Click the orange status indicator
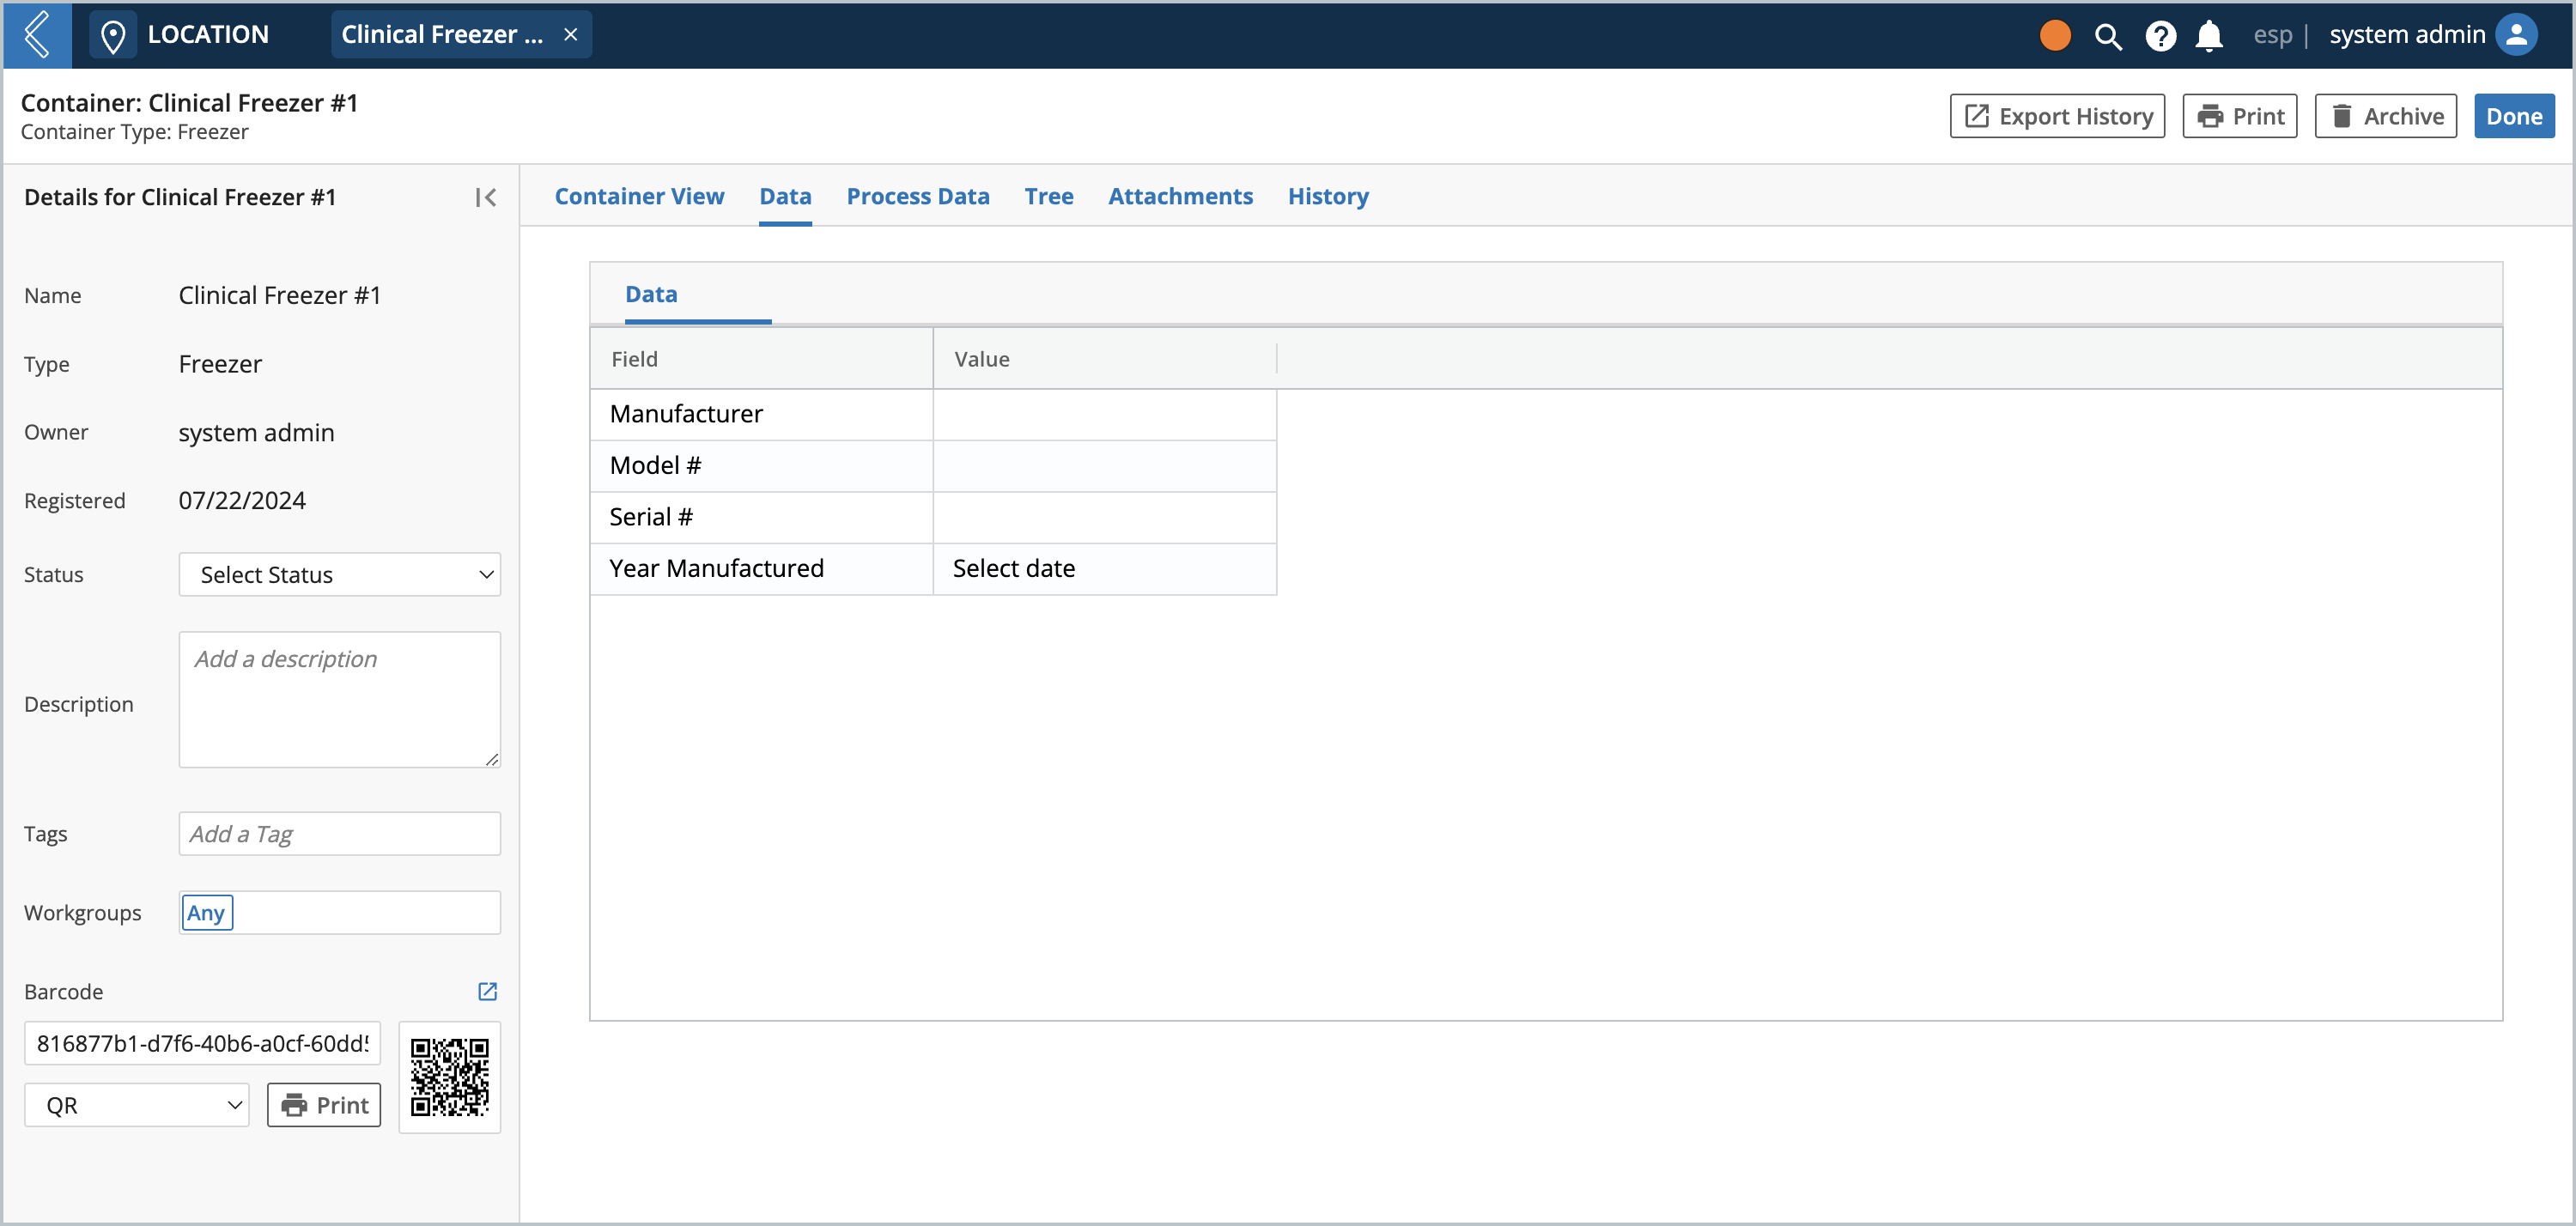The width and height of the screenshot is (2576, 1226). pos(2054,35)
